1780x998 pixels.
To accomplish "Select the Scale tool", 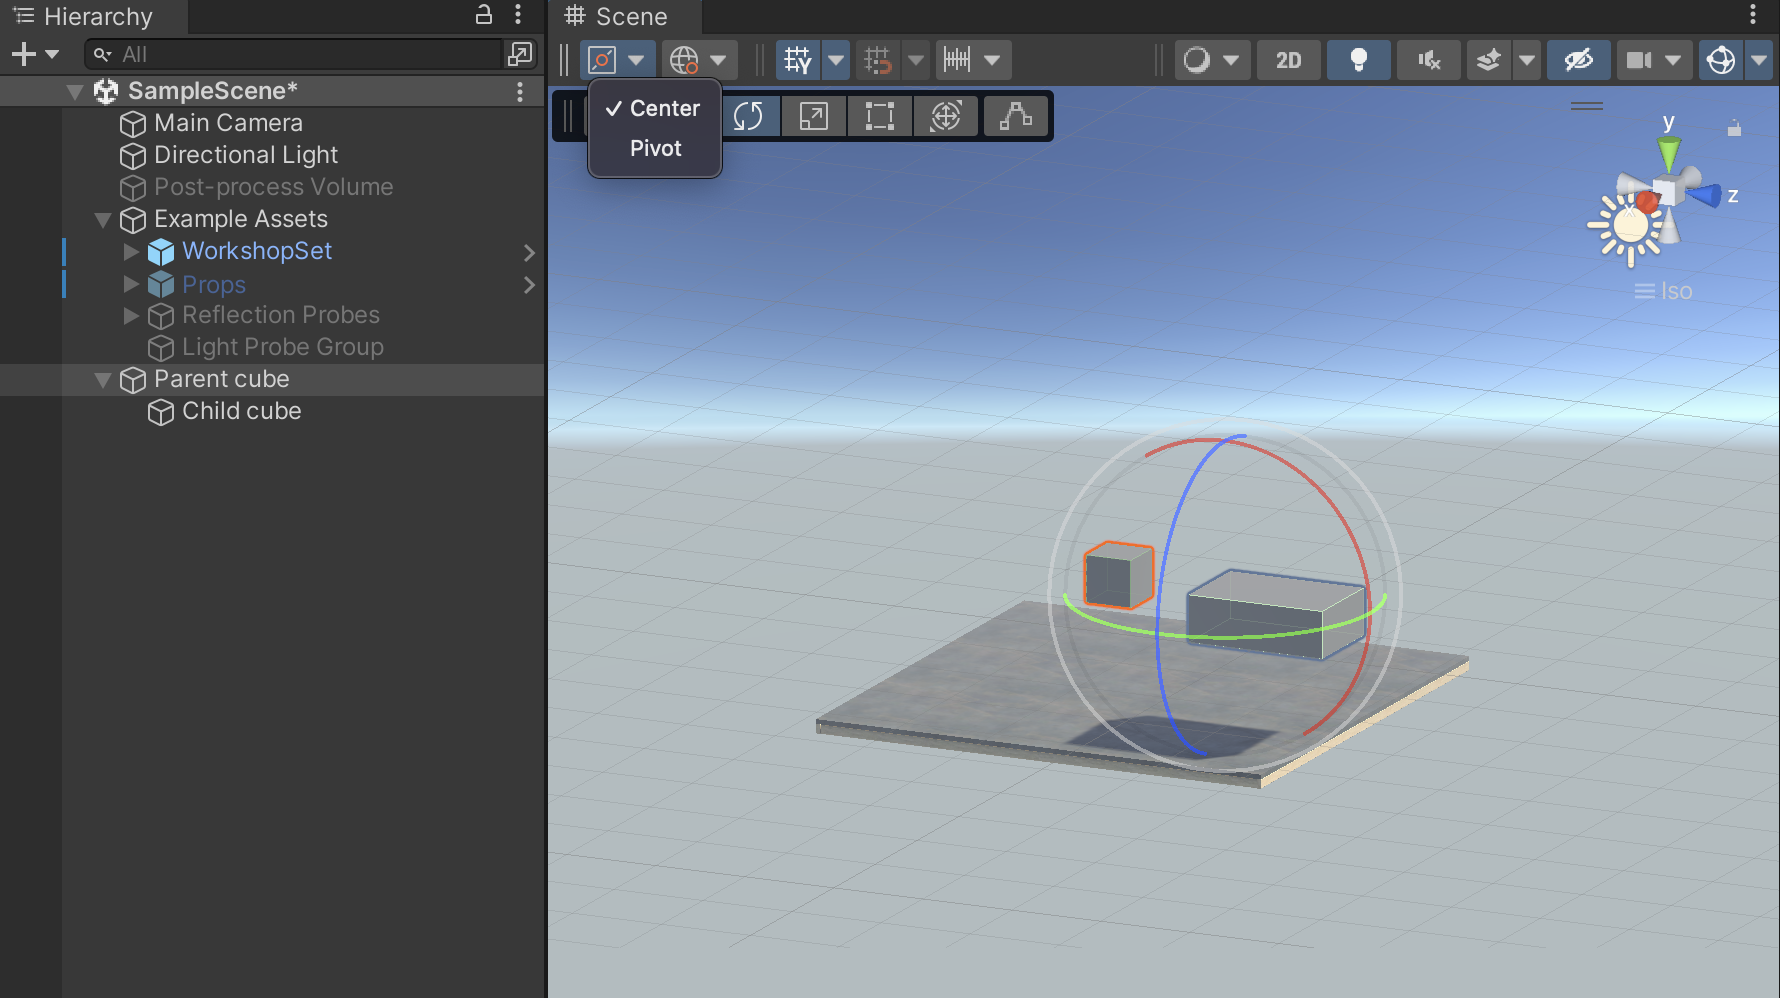I will coord(814,116).
